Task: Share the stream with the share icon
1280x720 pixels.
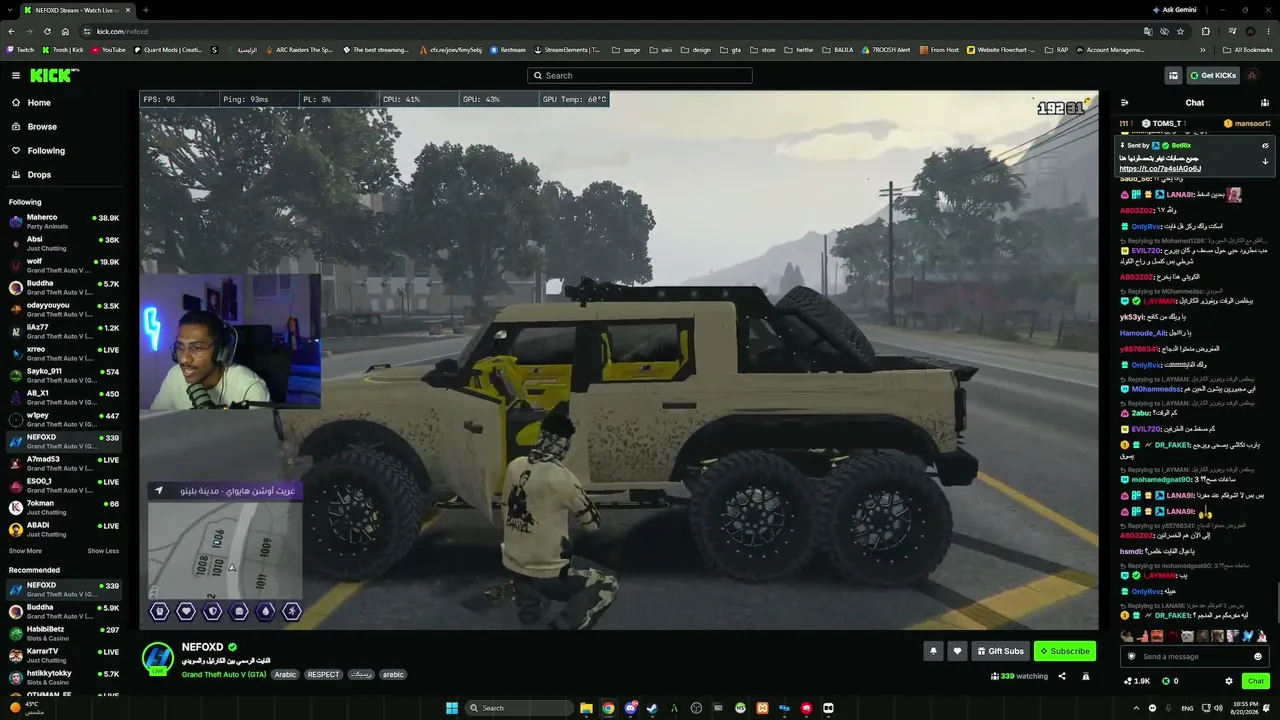Action: 1062,676
